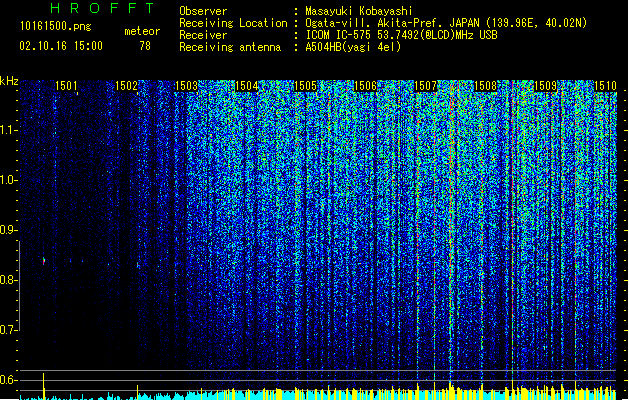This screenshot has width=629, height=400.
Task: Click the 'meteor' label
Action: pos(142,31)
